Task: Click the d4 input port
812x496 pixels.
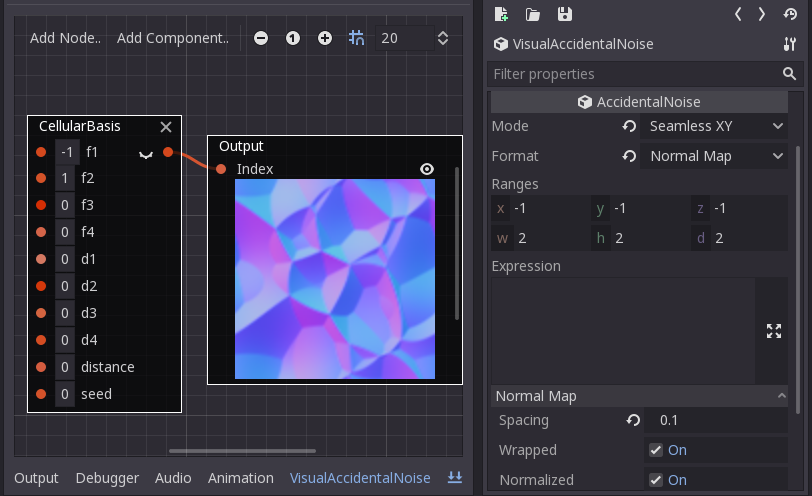Action: click(41, 340)
